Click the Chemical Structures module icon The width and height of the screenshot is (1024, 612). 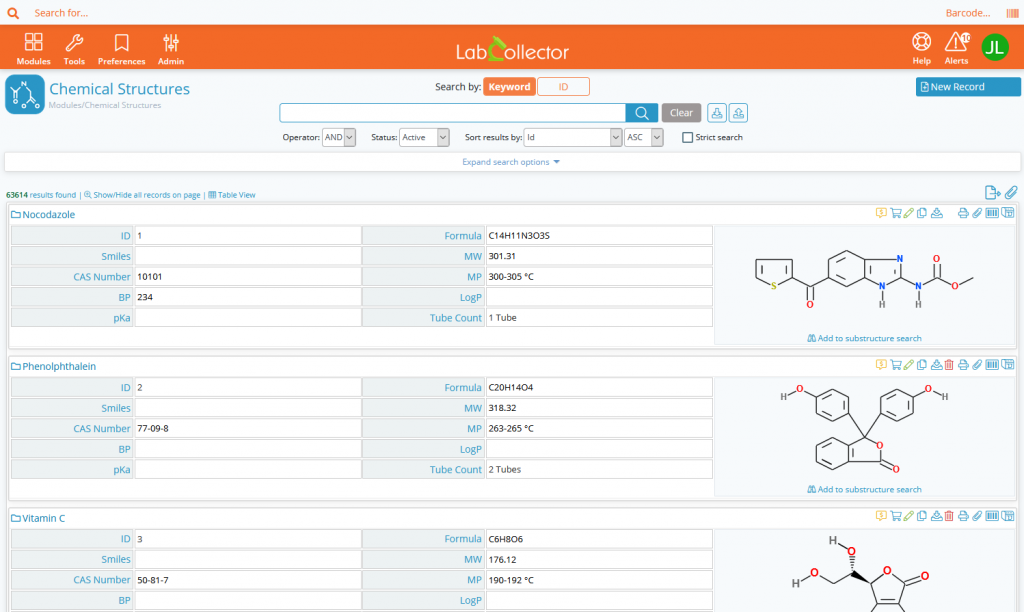25,94
